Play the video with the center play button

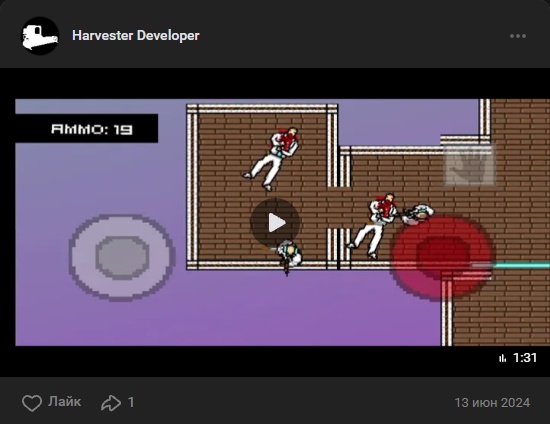coord(275,223)
